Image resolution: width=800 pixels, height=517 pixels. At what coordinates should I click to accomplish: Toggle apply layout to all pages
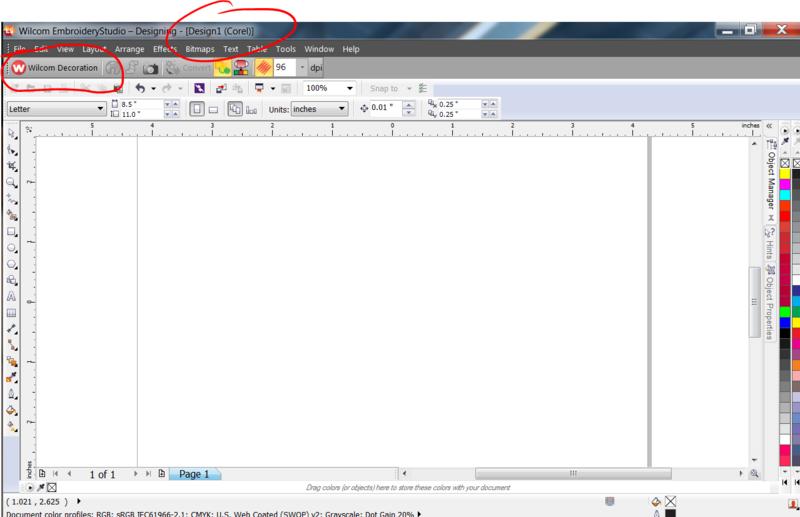coord(235,109)
